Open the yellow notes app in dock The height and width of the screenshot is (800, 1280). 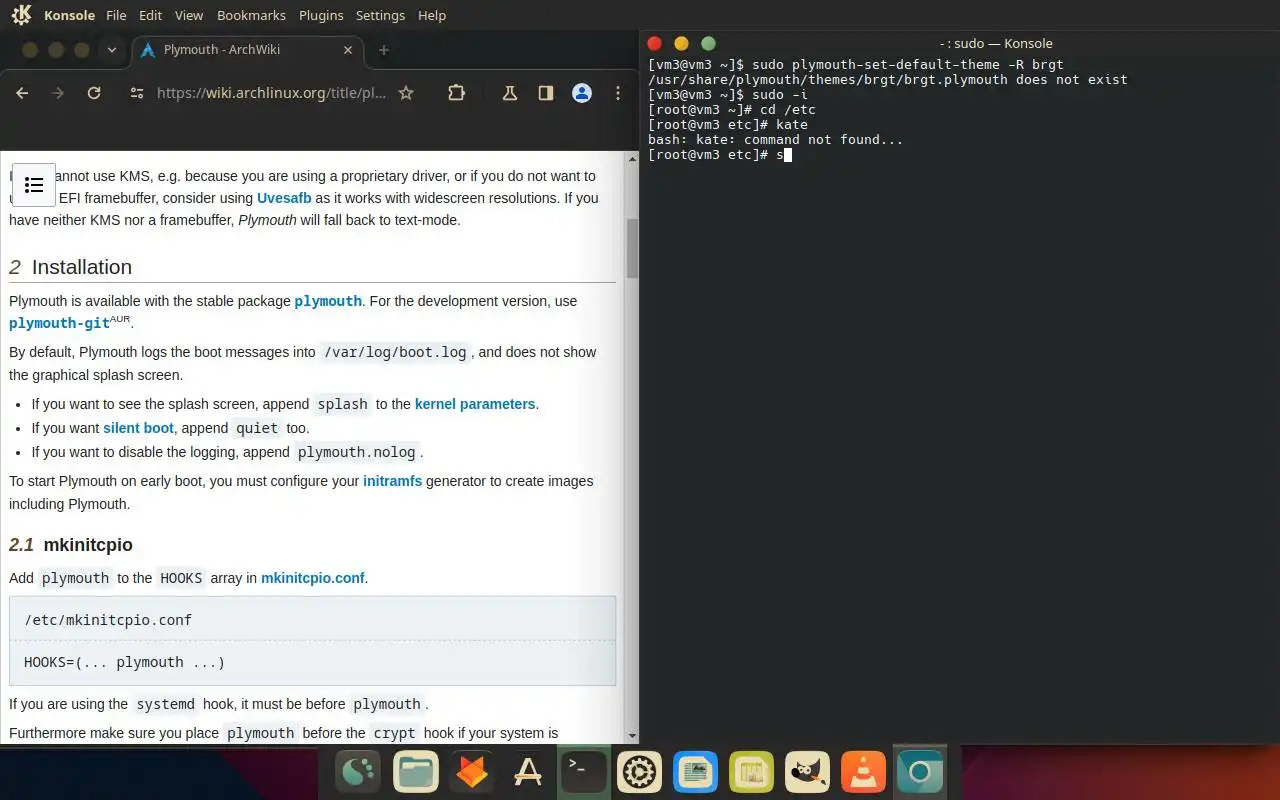coord(751,772)
